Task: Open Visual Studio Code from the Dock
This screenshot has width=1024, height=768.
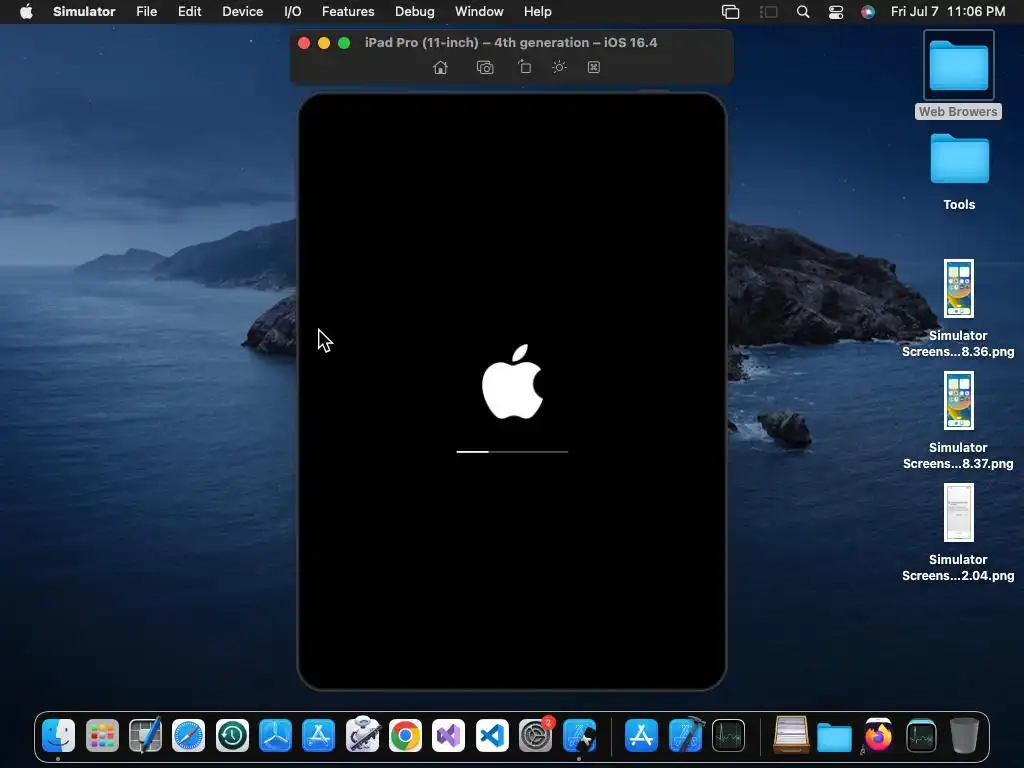Action: click(x=492, y=736)
